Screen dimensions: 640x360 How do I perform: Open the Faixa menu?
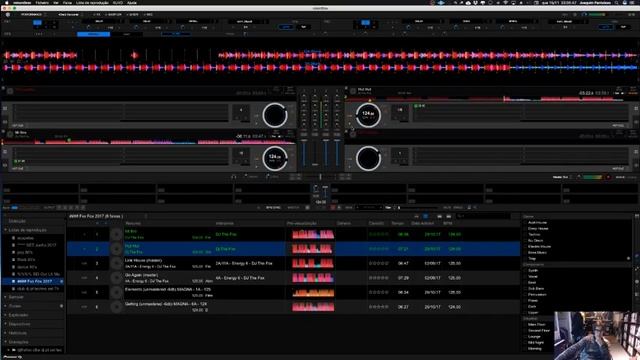(x=67, y=2)
